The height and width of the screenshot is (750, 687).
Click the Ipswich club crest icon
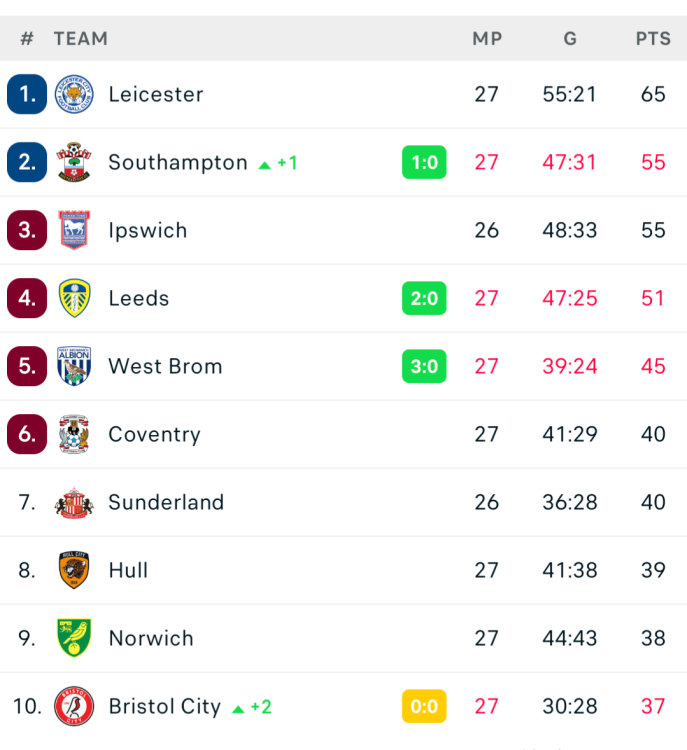click(74, 230)
